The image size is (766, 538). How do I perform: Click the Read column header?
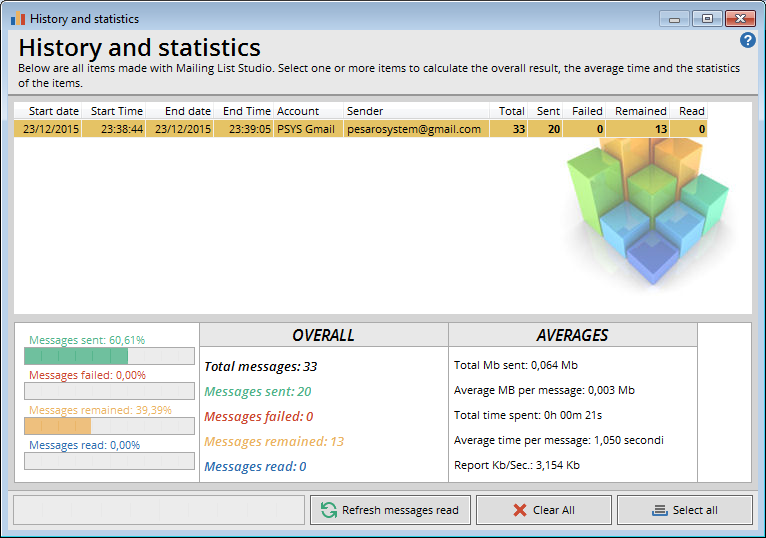click(x=691, y=111)
